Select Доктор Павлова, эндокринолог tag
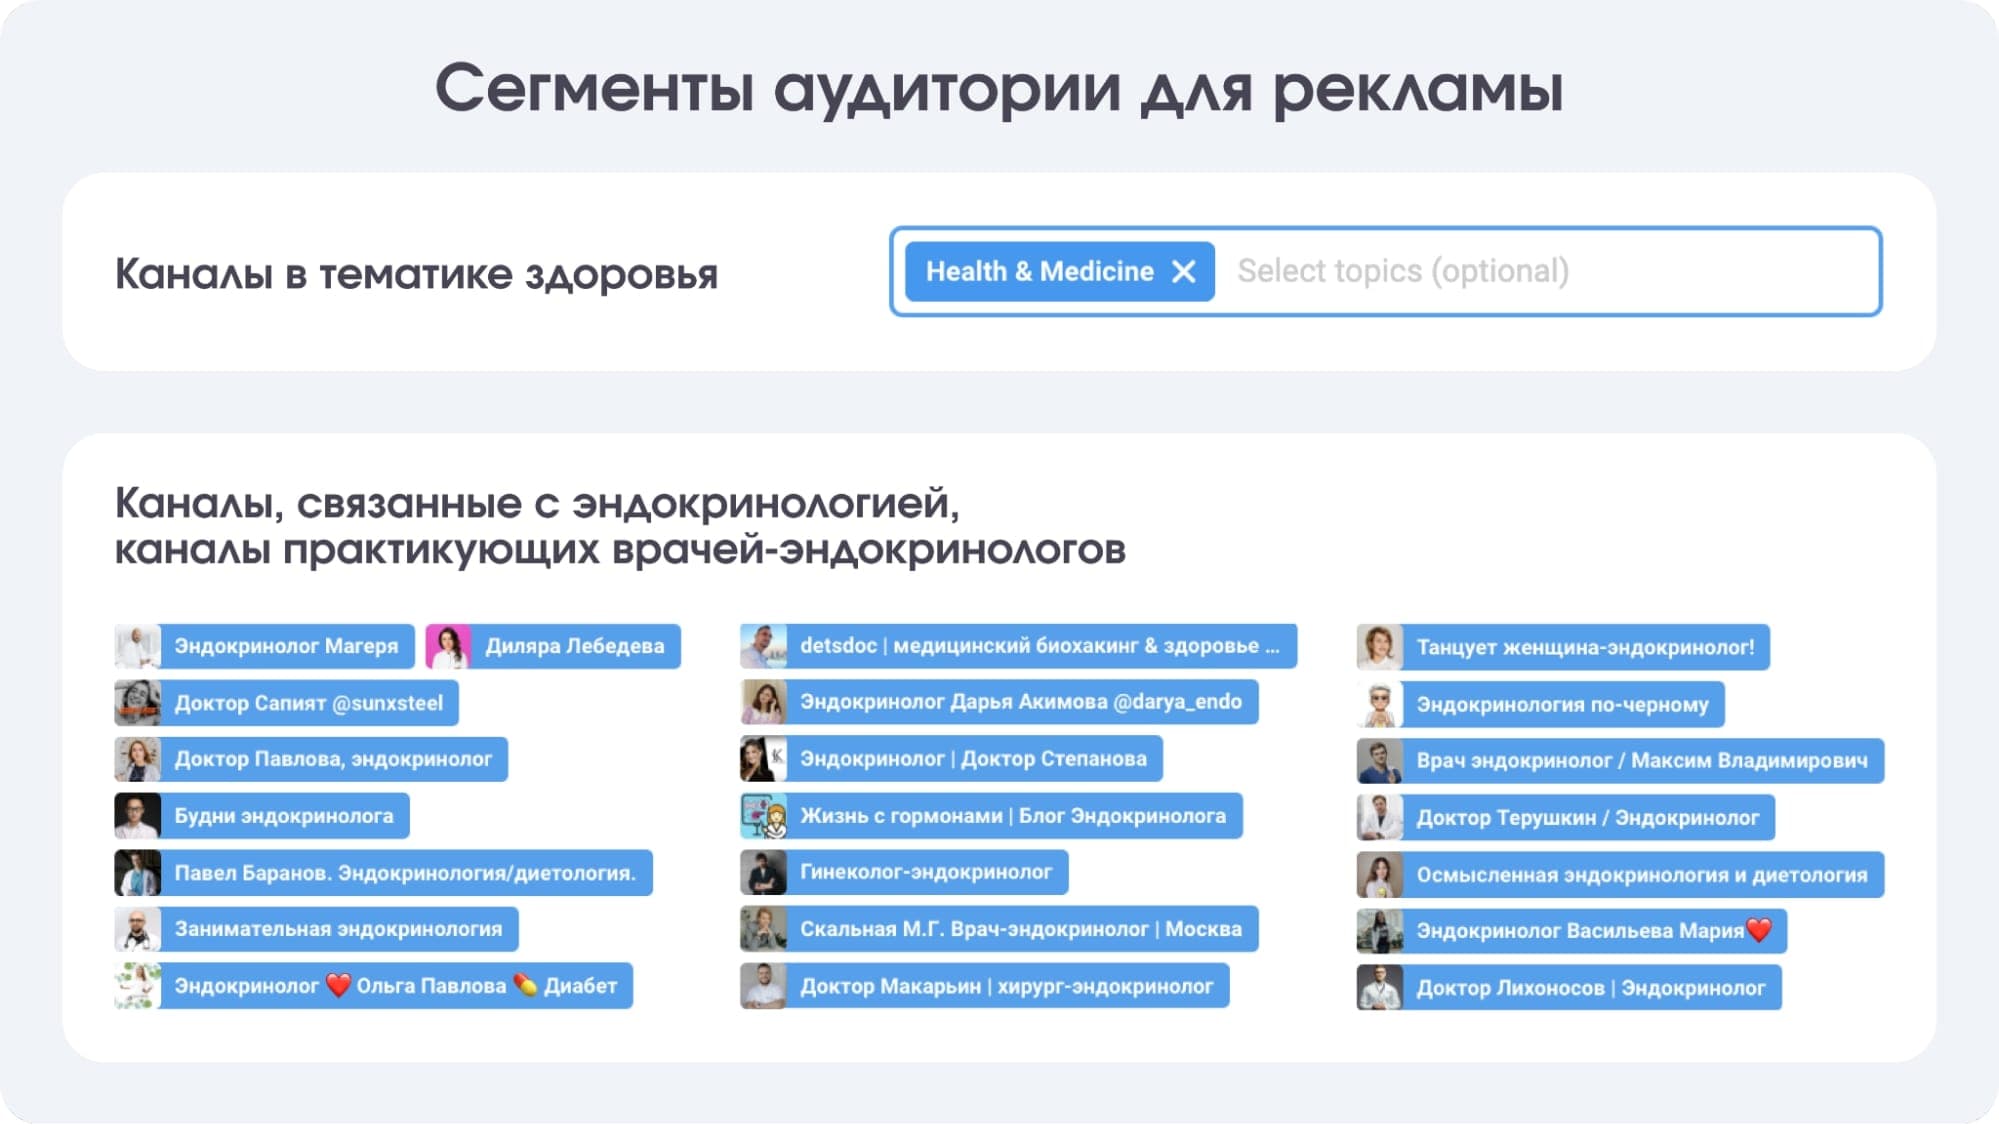This screenshot has height=1125, width=1999. click(x=333, y=759)
